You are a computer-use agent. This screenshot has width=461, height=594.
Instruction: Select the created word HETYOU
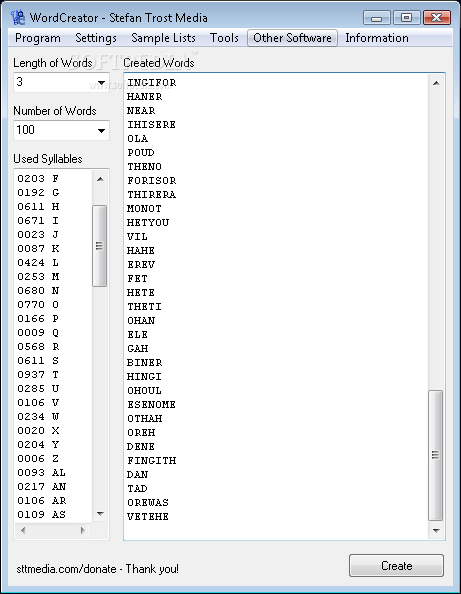coord(148,223)
